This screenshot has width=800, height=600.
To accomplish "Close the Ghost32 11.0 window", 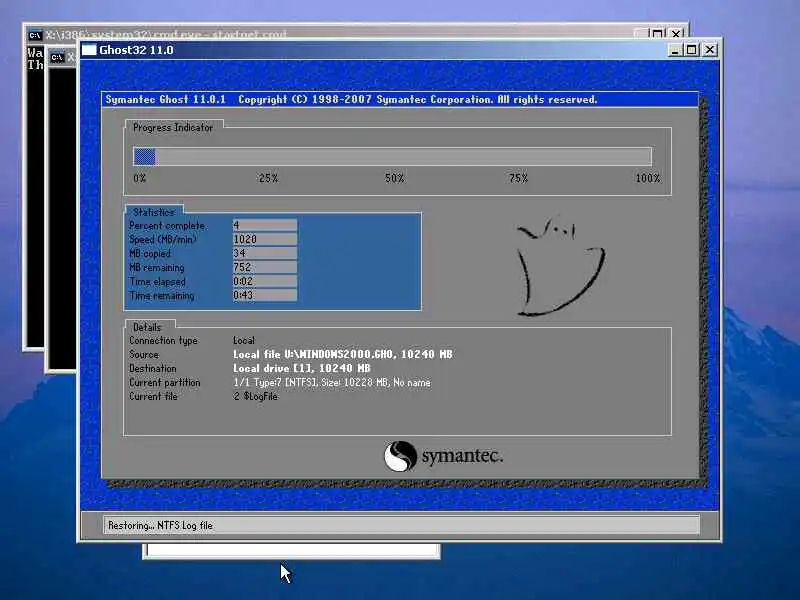I will pos(710,50).
